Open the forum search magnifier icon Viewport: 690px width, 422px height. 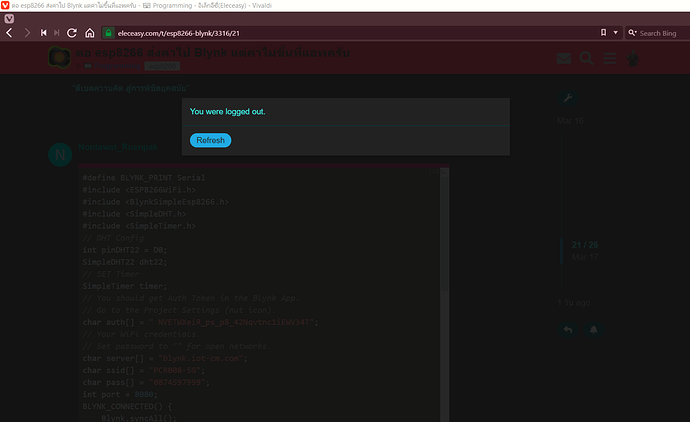pos(586,58)
